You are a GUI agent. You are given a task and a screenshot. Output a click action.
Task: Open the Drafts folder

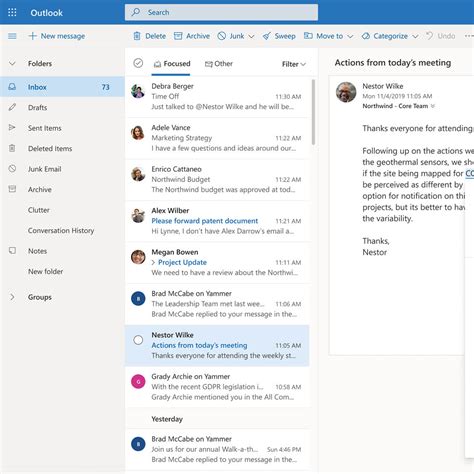pyautogui.click(x=62, y=107)
